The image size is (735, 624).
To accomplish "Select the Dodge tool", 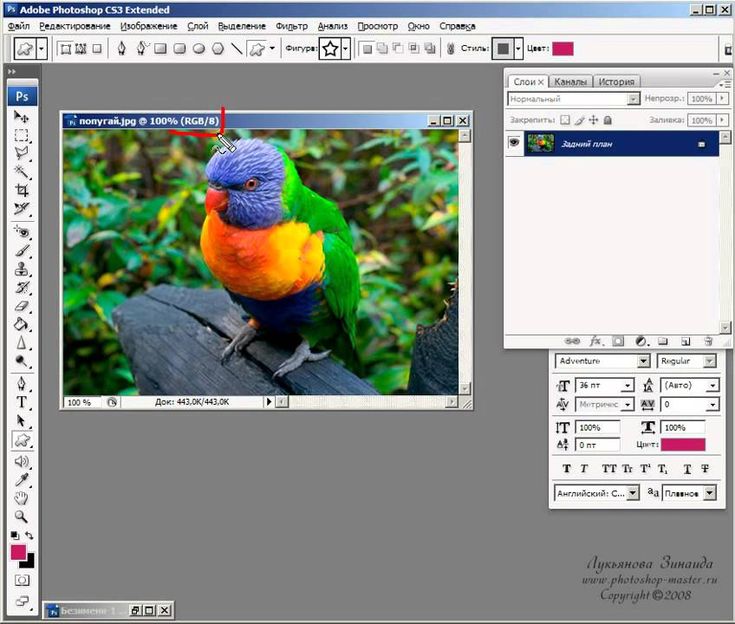I will [x=21, y=361].
